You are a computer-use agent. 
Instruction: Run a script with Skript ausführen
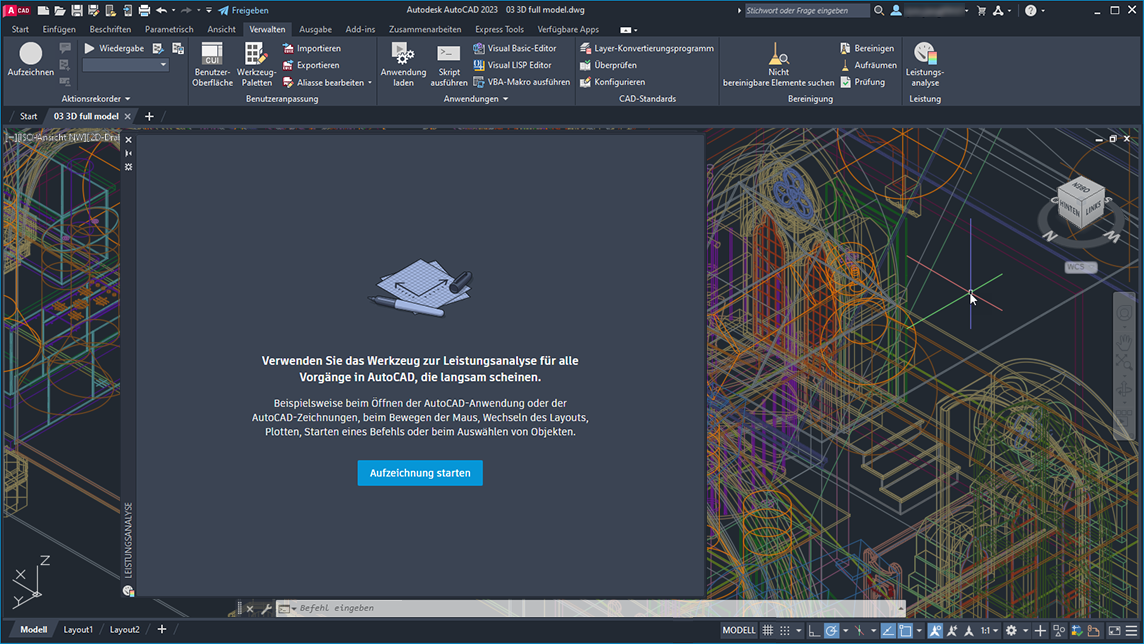coord(449,64)
